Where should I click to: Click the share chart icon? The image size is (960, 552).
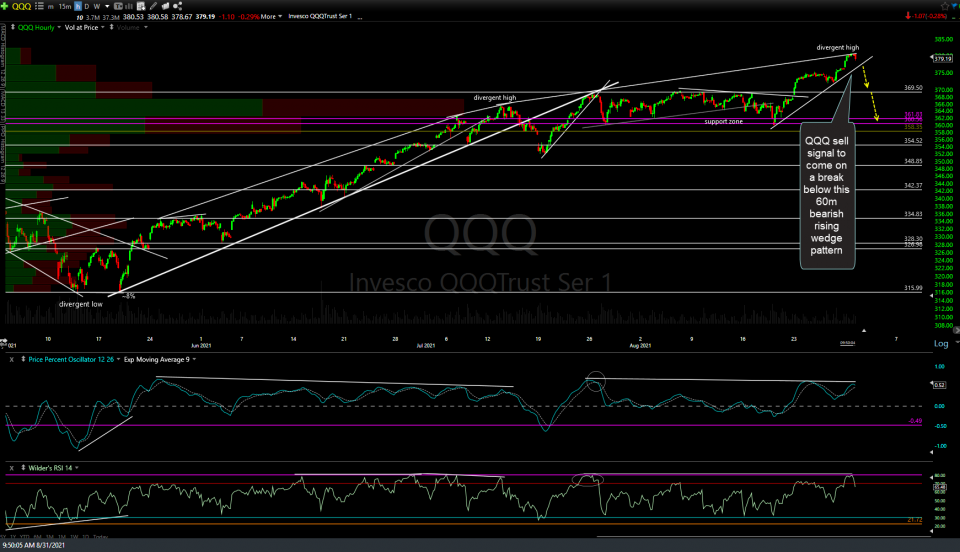pos(178,6)
